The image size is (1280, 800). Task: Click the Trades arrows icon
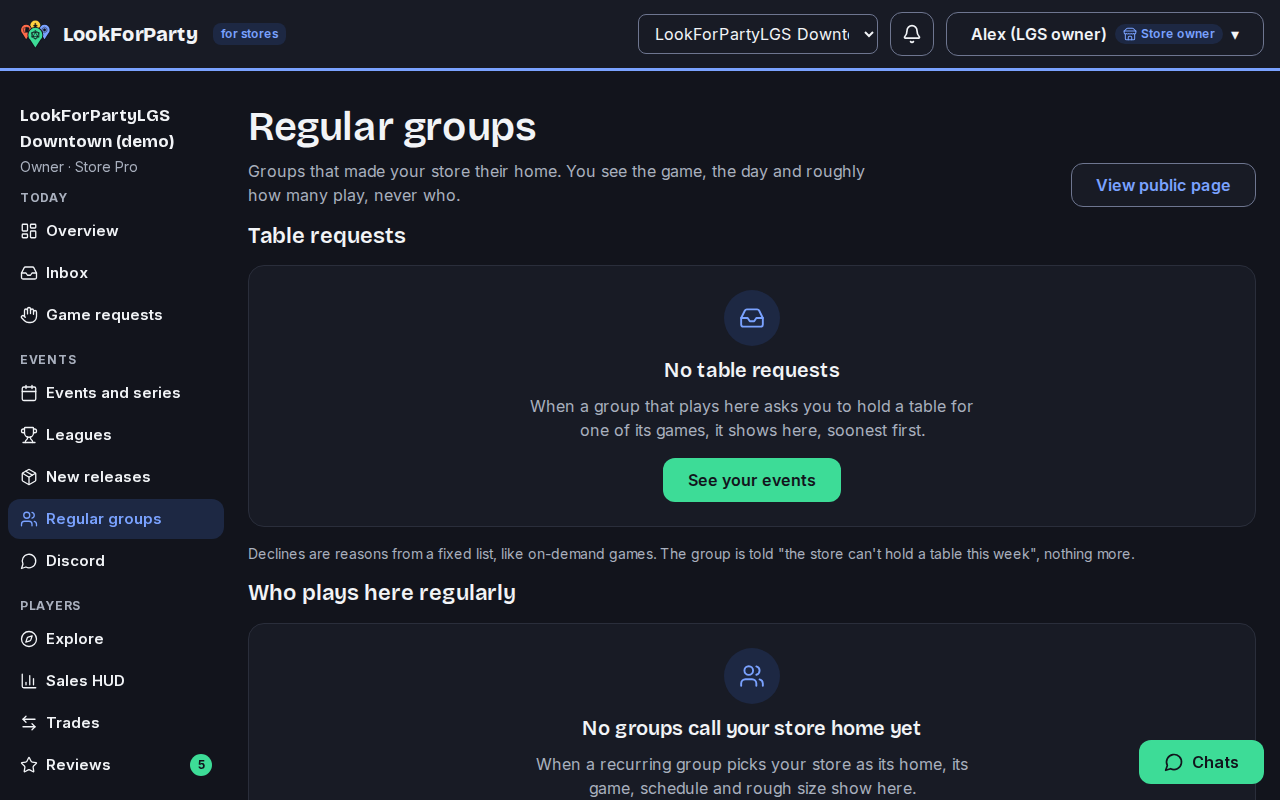pyautogui.click(x=29, y=723)
